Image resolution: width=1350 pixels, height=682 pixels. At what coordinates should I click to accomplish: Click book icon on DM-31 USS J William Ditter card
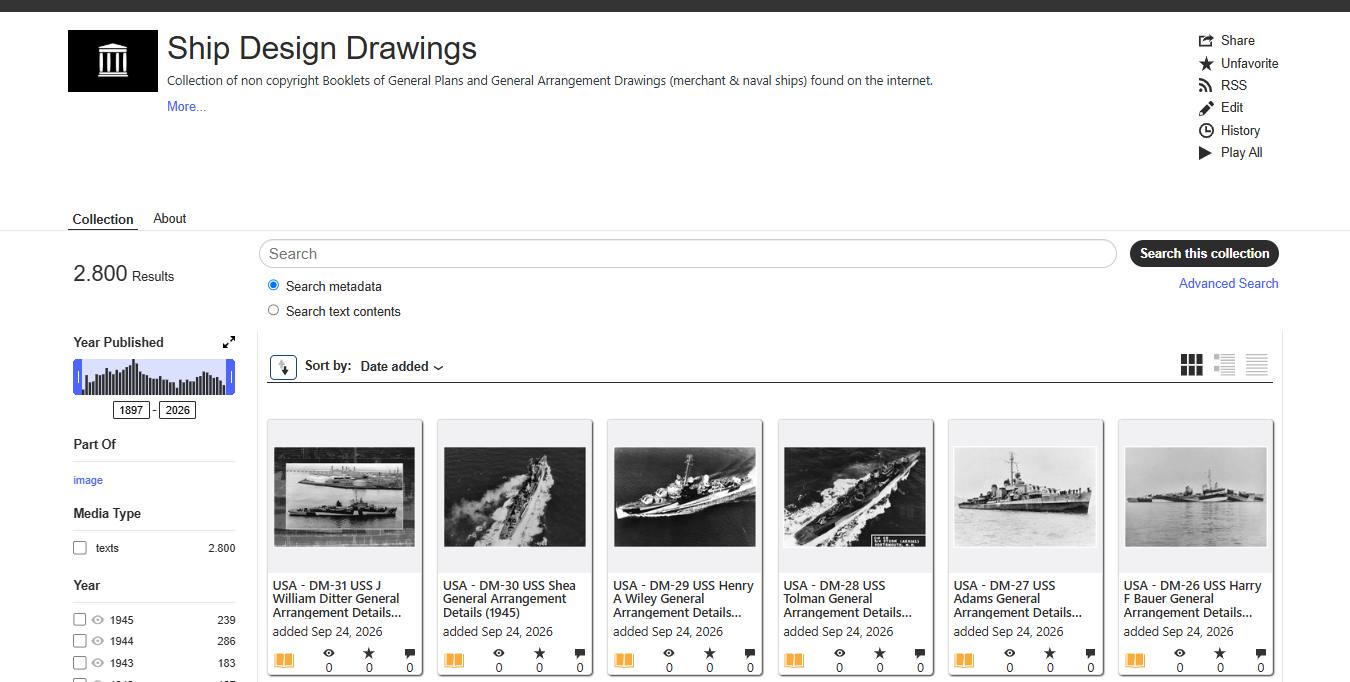(284, 660)
